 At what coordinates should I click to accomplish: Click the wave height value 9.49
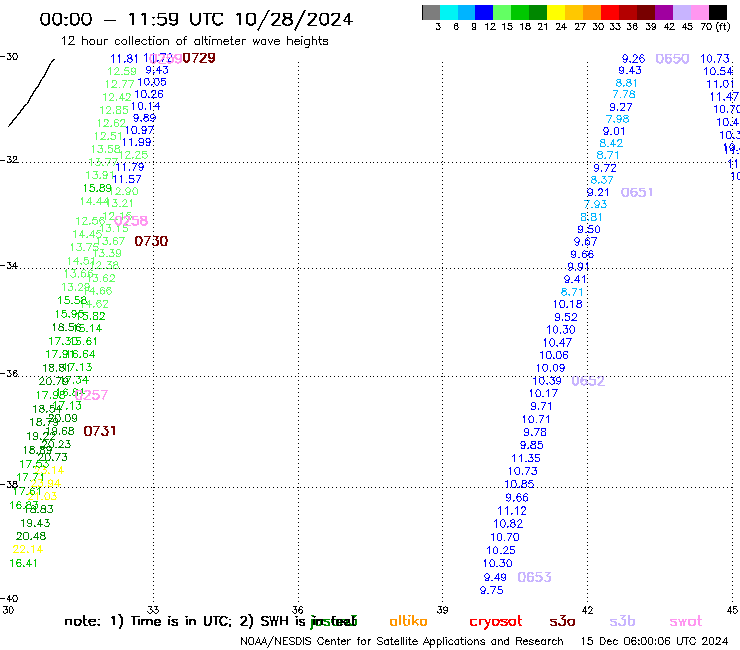tap(495, 577)
